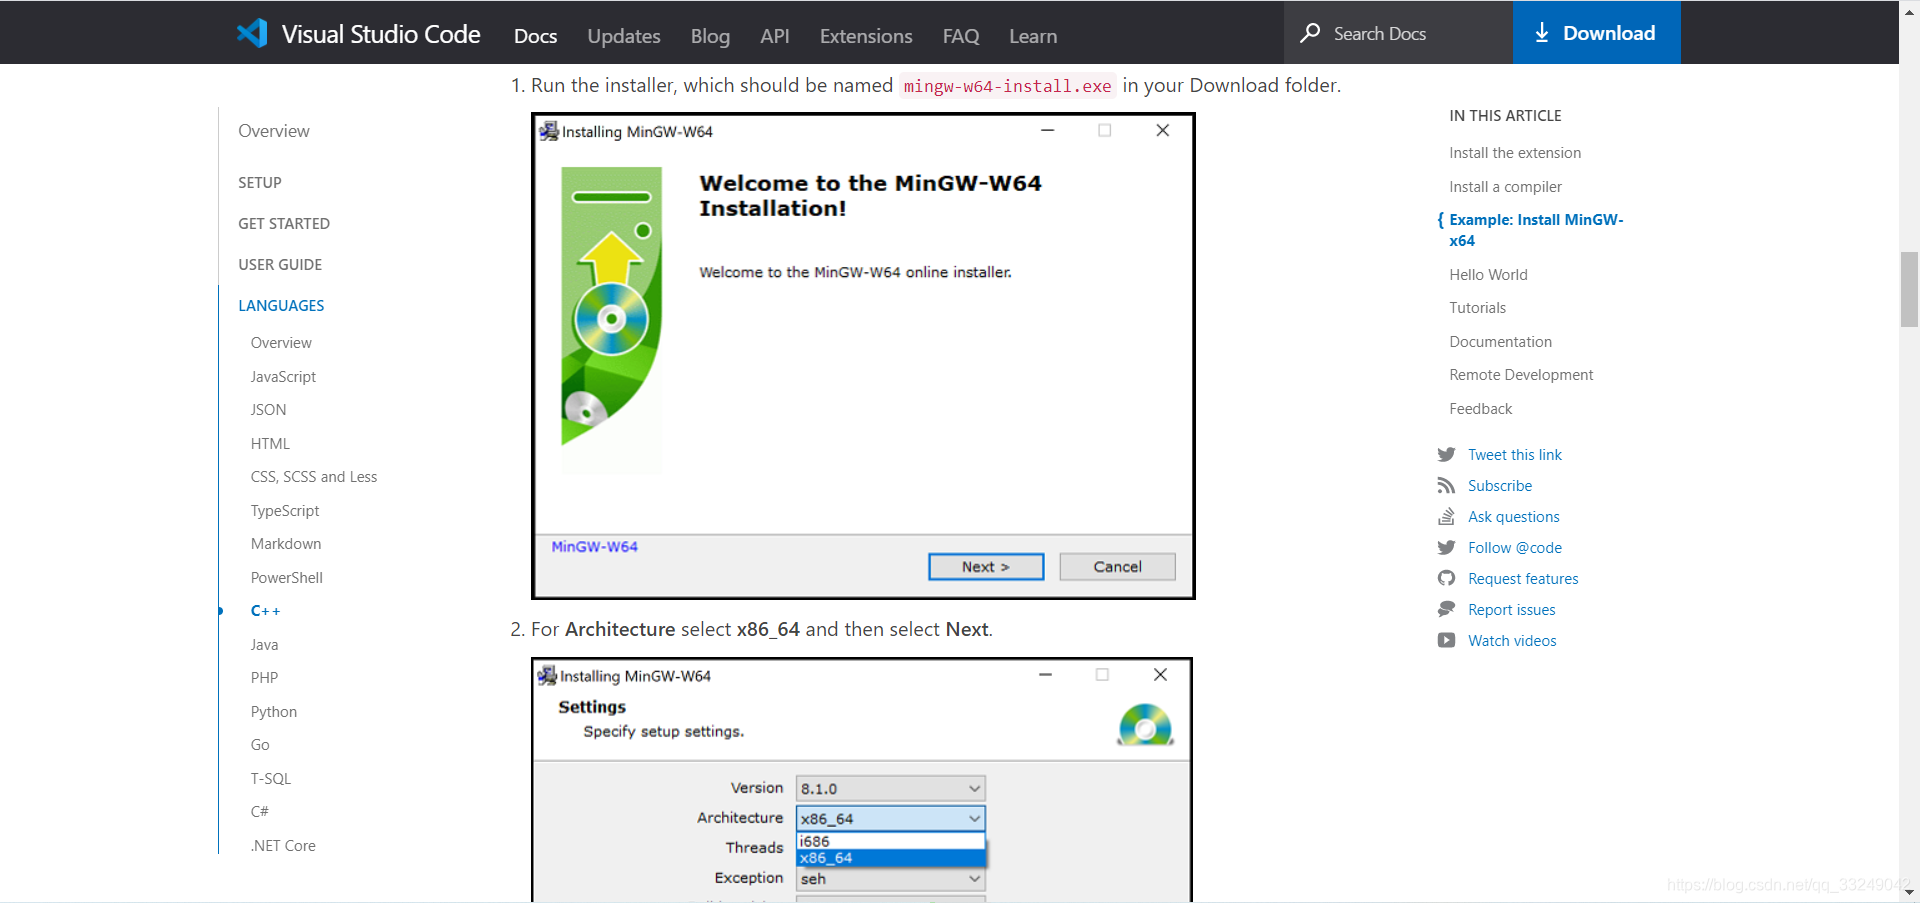The height and width of the screenshot is (903, 1920).
Task: Expand the USER GUIDE sidebar section
Action: pos(280,265)
